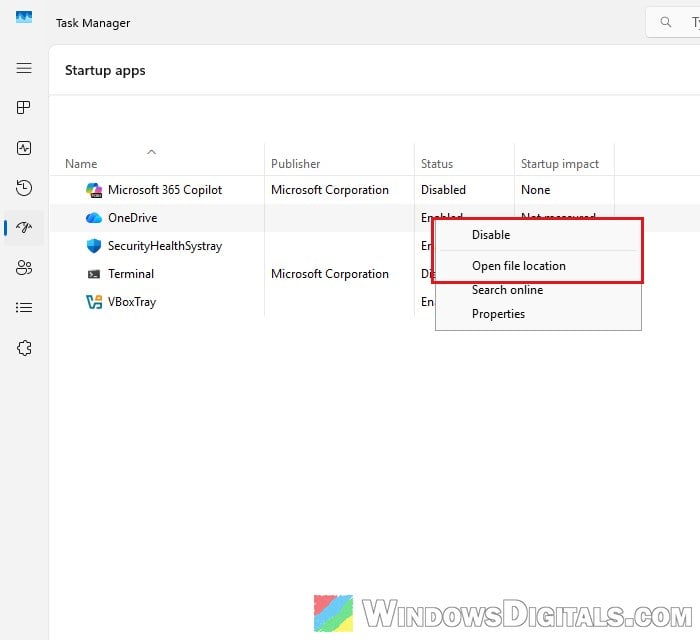Sort by Startup impact column header
This screenshot has width=700, height=640.
pyautogui.click(x=560, y=164)
